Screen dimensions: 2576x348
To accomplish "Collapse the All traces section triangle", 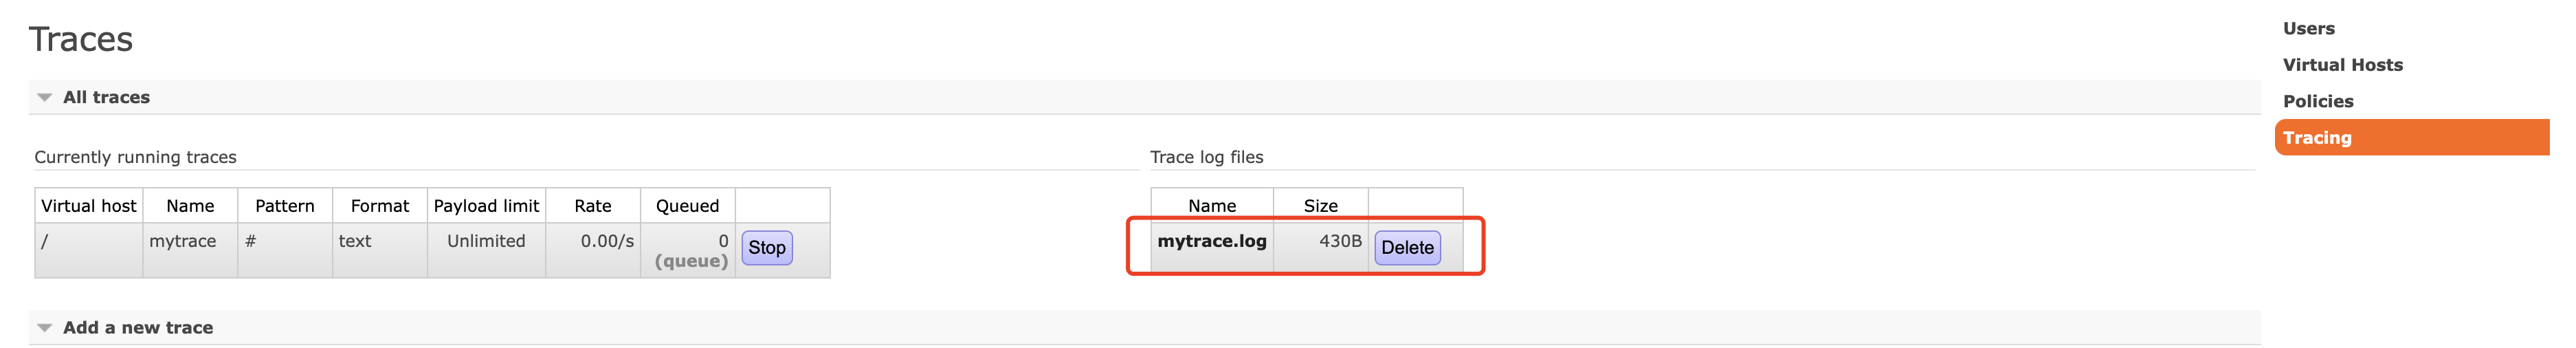I will click(44, 98).
